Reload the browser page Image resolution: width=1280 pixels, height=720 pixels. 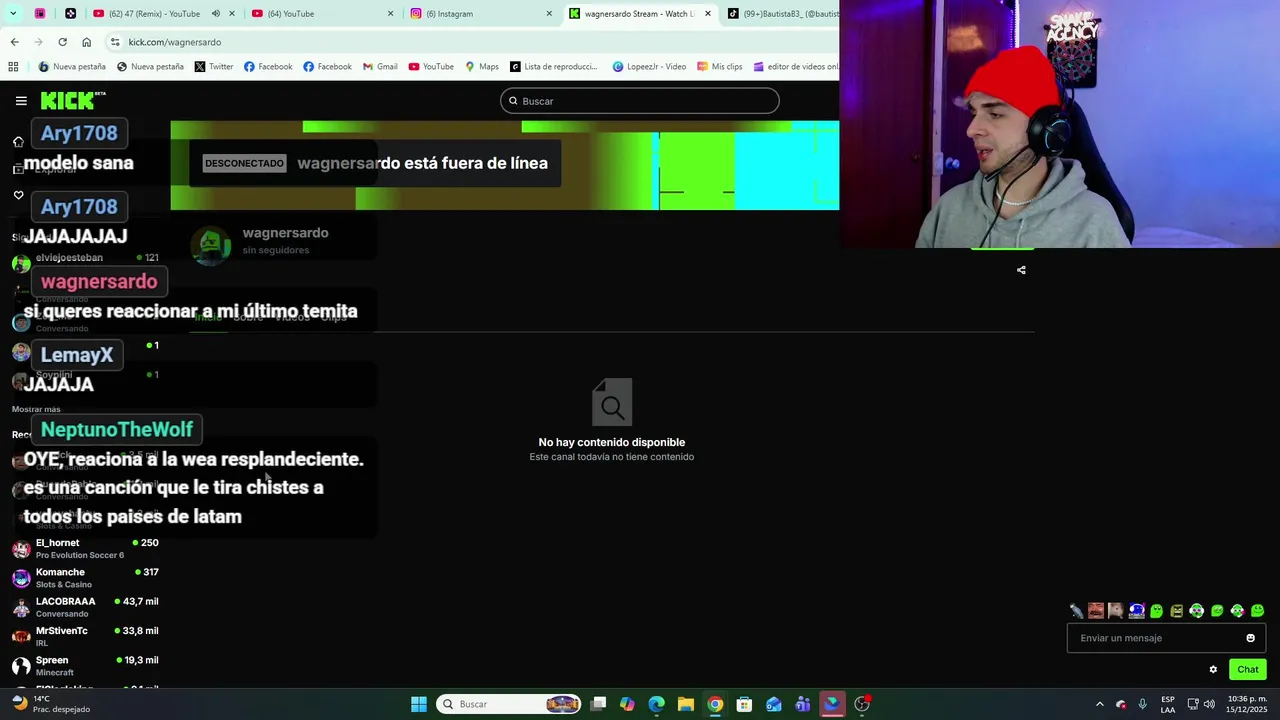coord(62,42)
